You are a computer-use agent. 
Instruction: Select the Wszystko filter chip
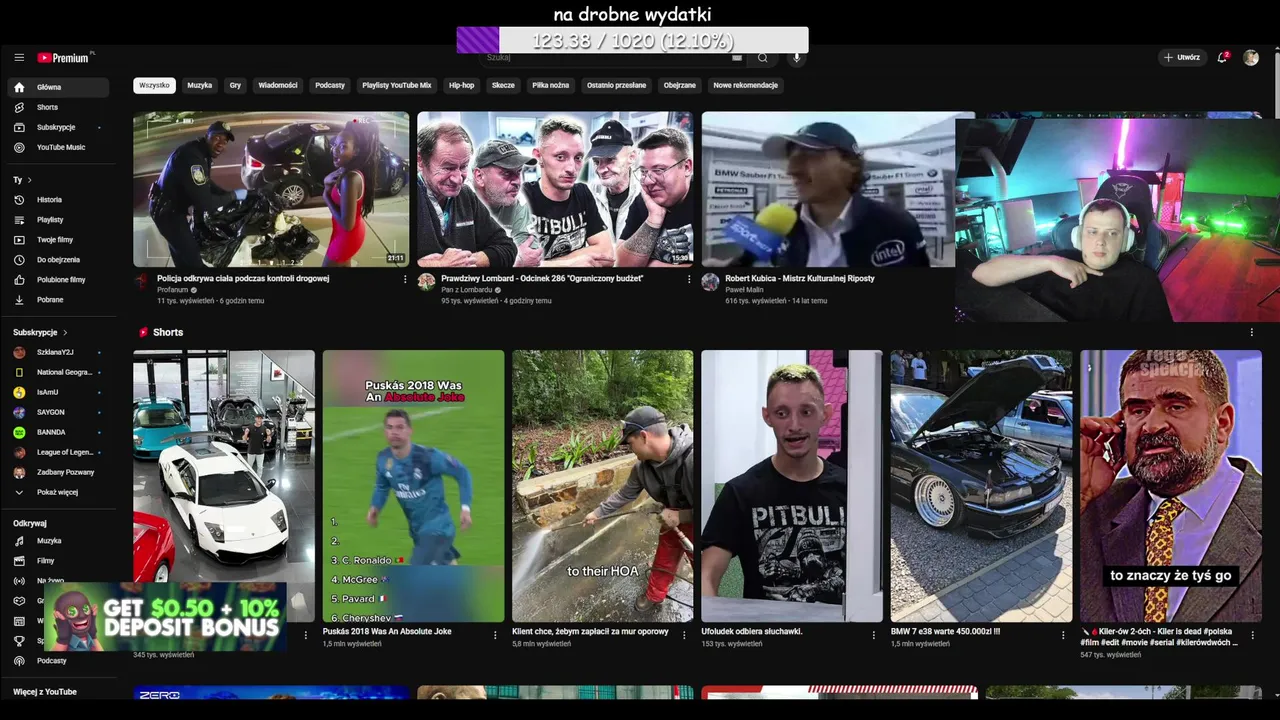pyautogui.click(x=154, y=85)
